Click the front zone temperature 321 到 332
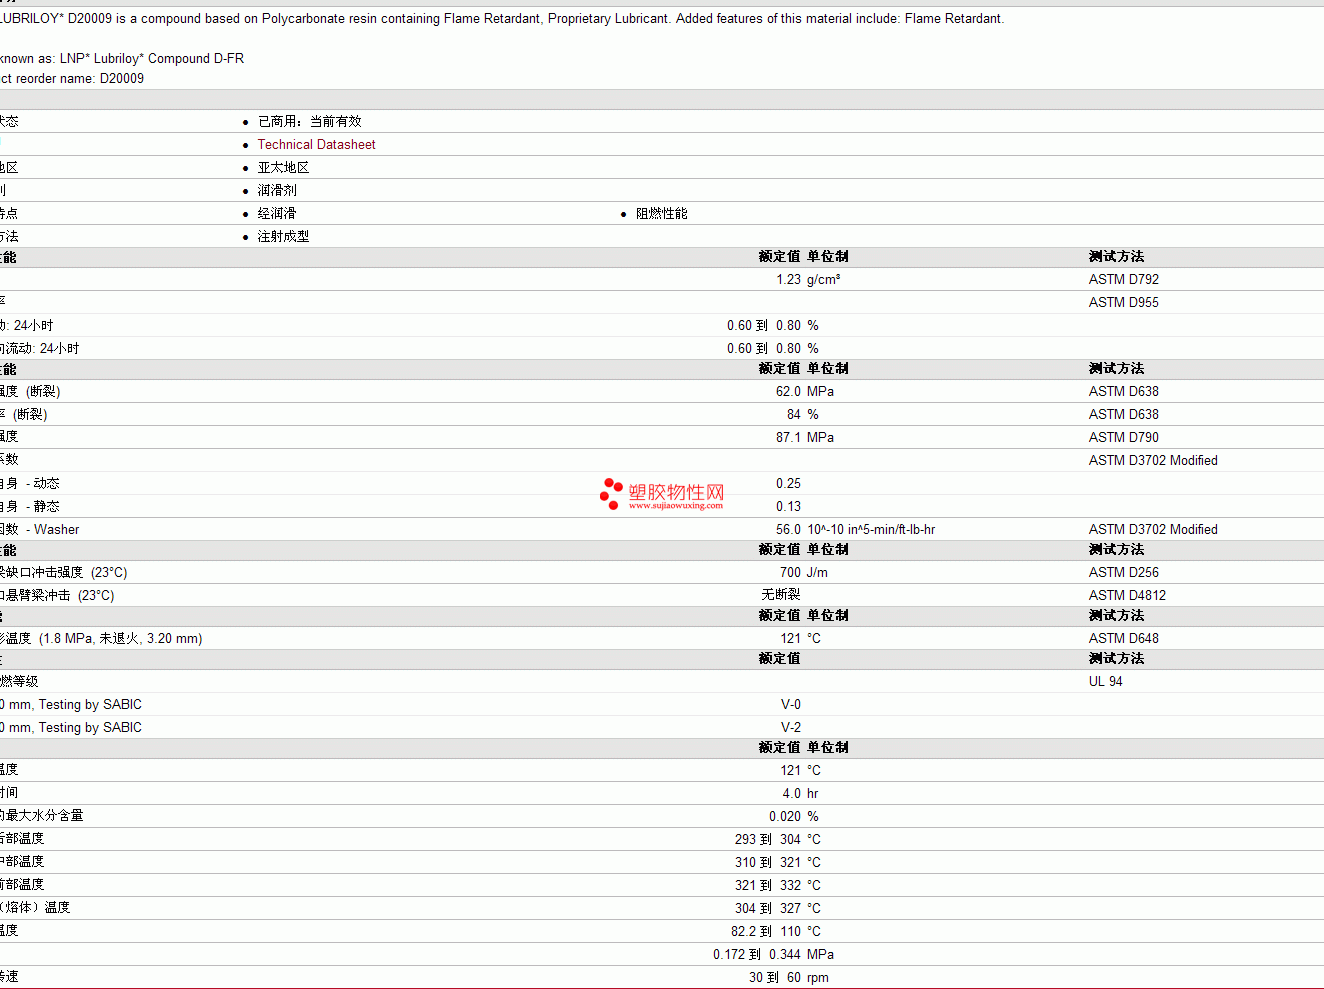 [768, 885]
